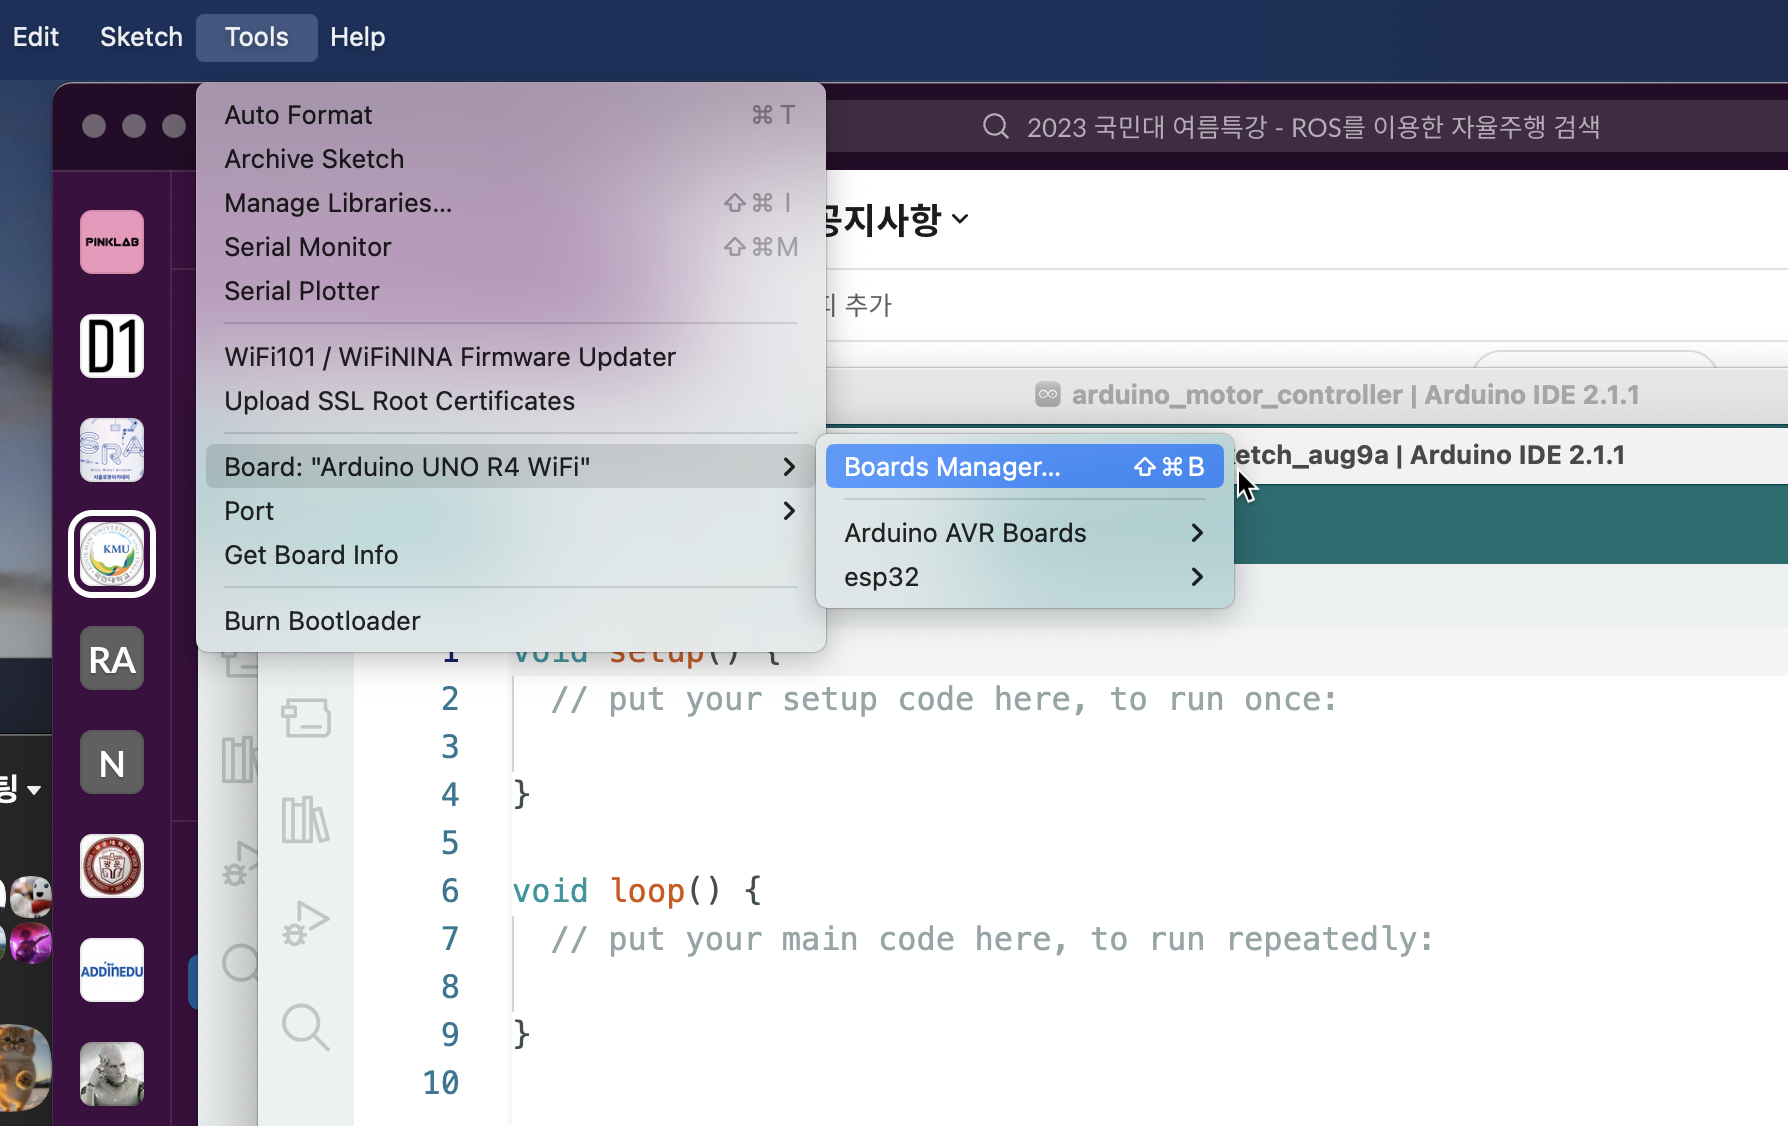Image resolution: width=1788 pixels, height=1126 pixels.
Task: Click line number 5 in gutter
Action: click(x=450, y=843)
